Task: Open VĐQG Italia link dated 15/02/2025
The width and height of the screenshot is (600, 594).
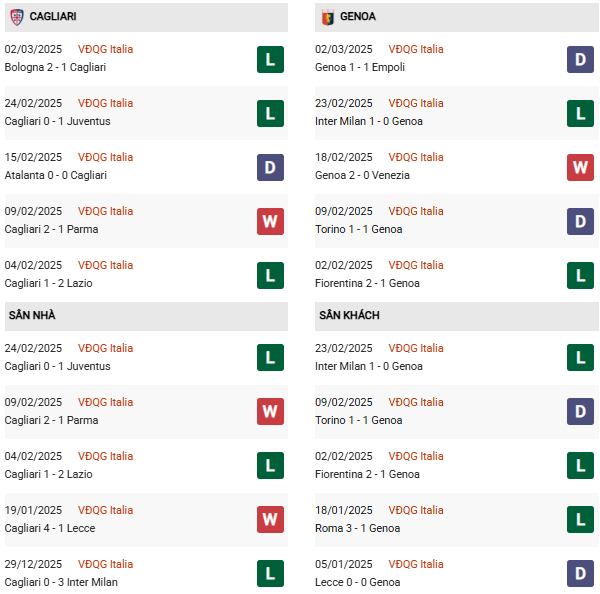Action: [x=105, y=157]
